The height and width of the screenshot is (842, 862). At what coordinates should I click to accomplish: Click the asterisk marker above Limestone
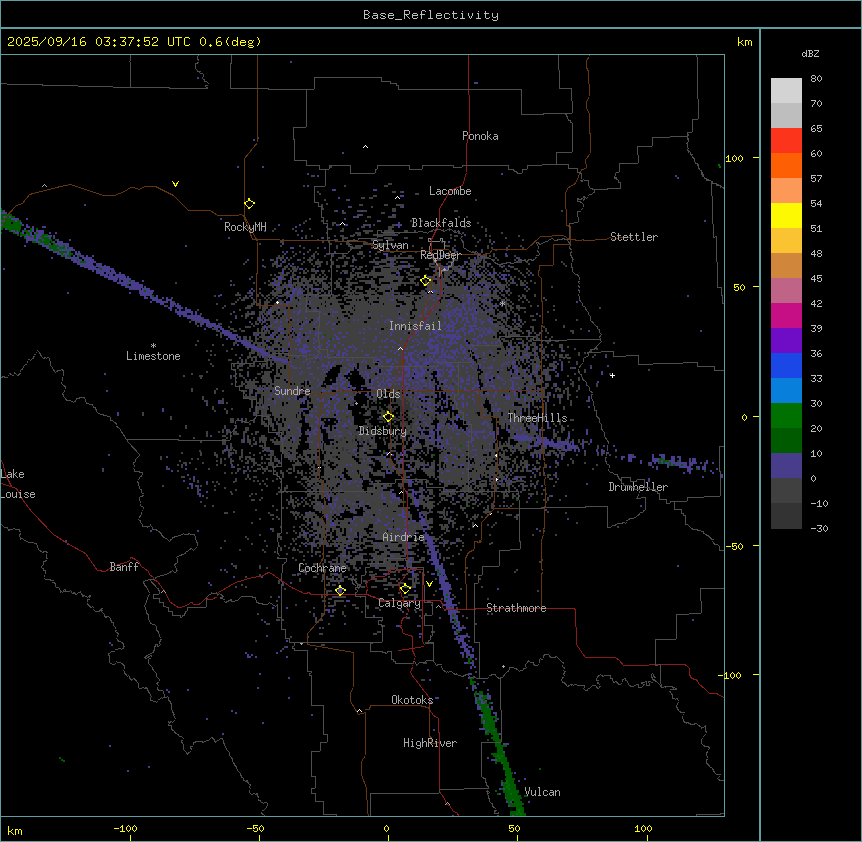[x=153, y=346]
